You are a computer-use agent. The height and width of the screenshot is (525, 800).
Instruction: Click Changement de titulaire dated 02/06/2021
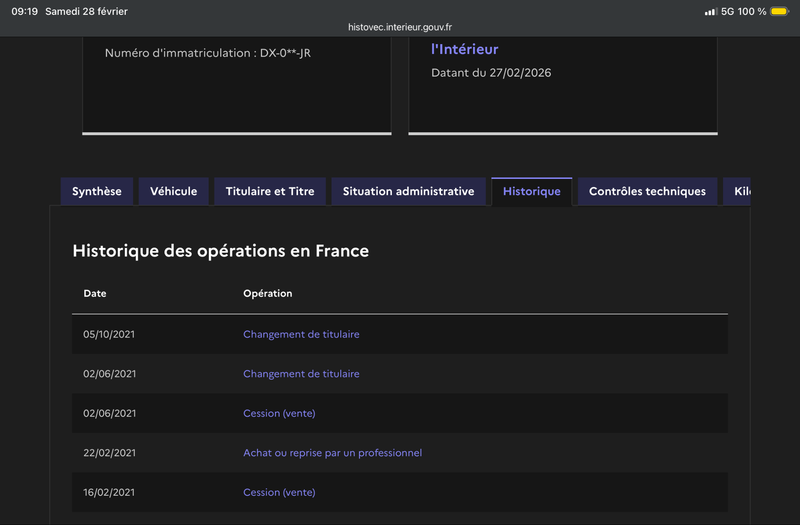(301, 374)
